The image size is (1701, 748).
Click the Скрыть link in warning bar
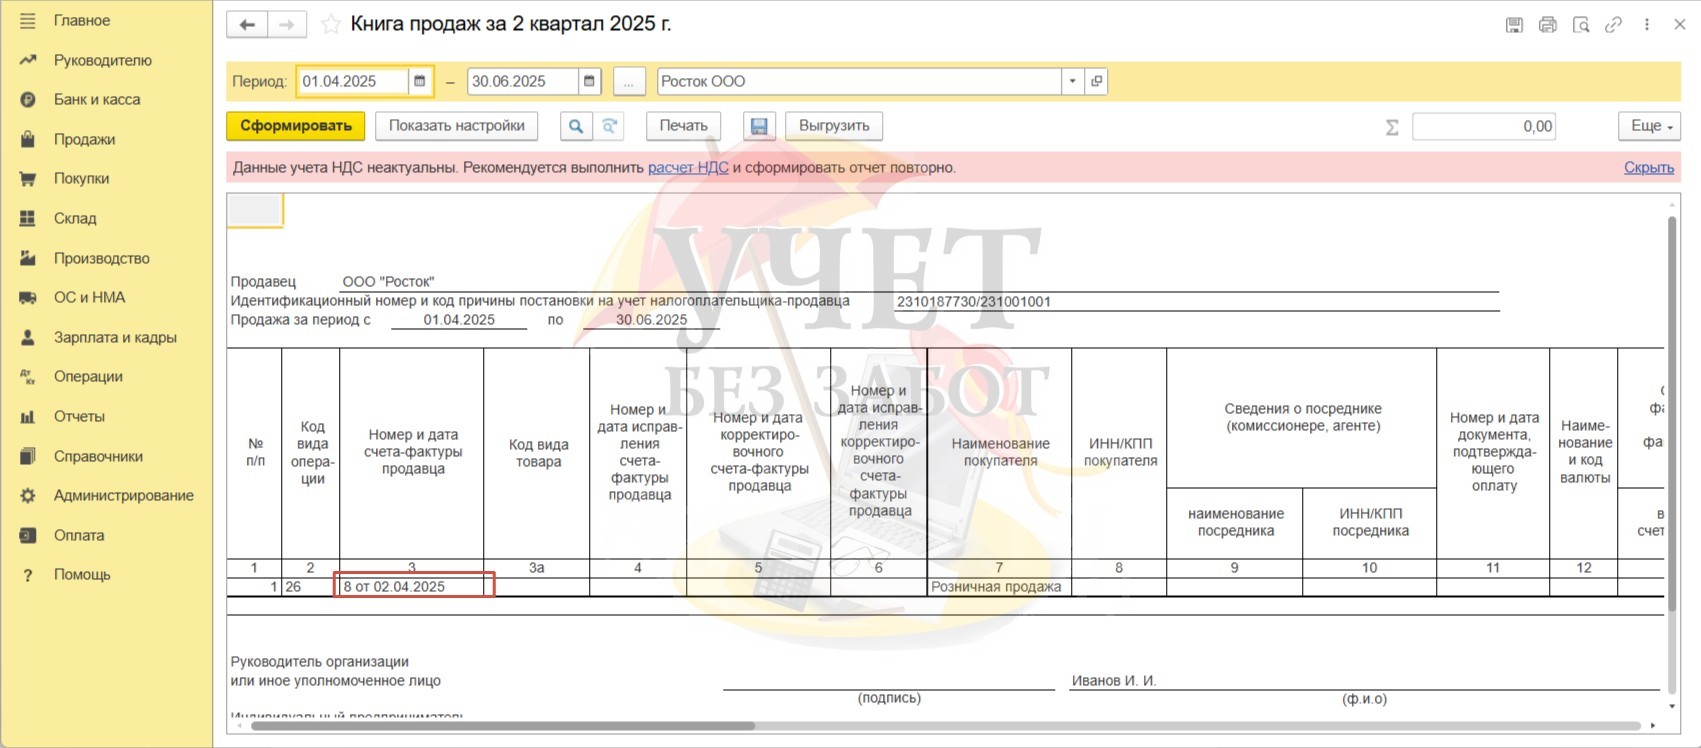[x=1649, y=168]
